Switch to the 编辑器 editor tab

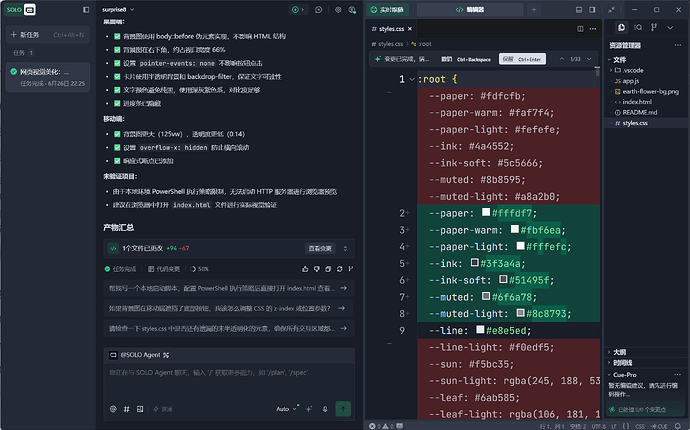470,9
